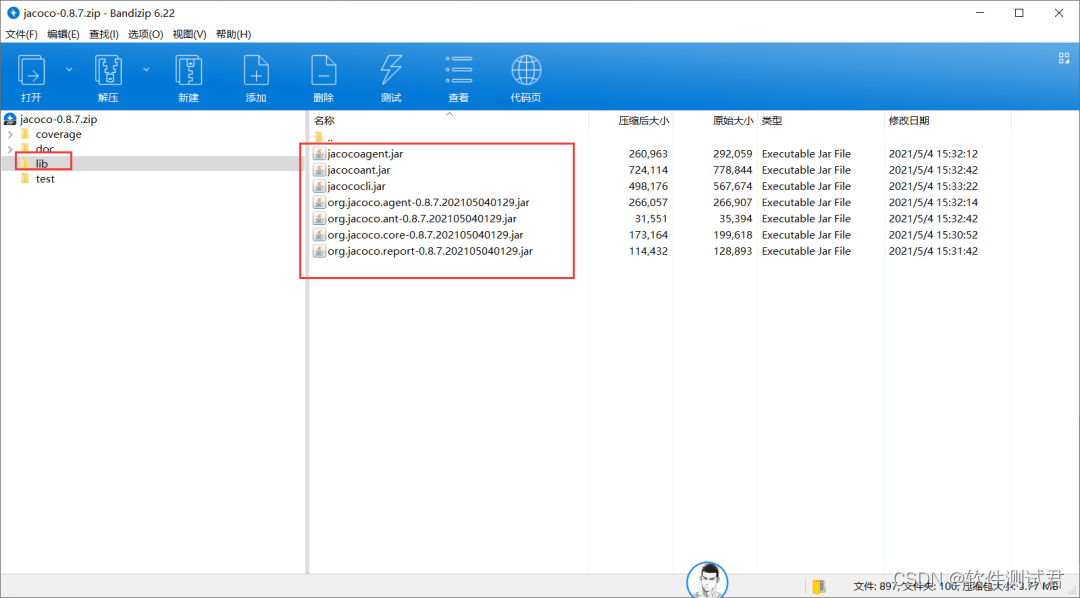This screenshot has width=1080, height=598.
Task: Open the Help (帮助) menu
Action: click(x=233, y=34)
